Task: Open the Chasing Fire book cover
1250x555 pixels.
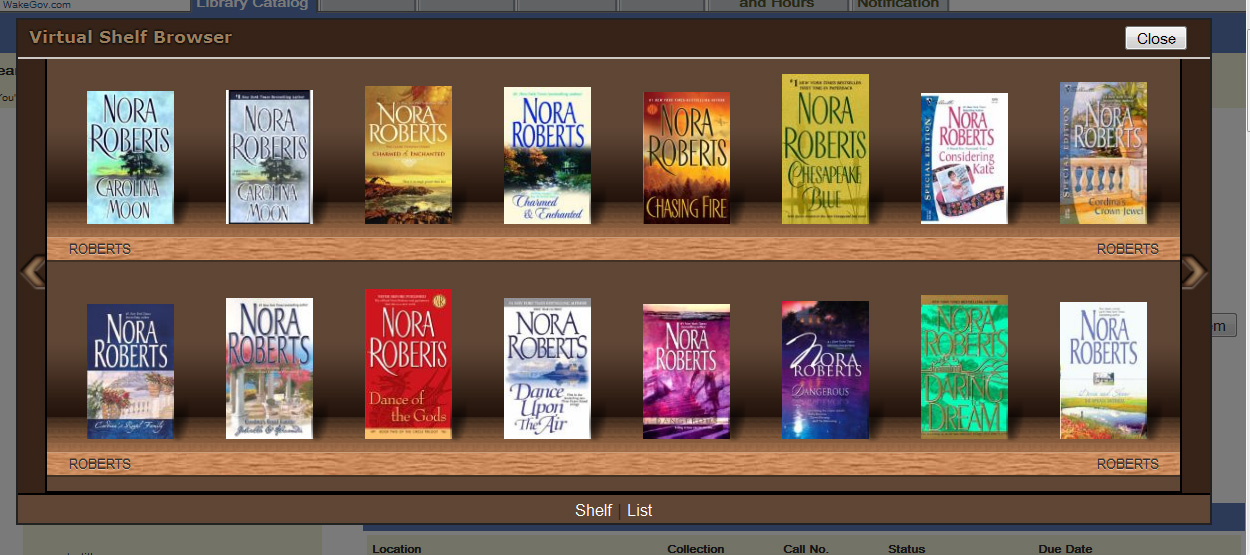Action: [686, 157]
